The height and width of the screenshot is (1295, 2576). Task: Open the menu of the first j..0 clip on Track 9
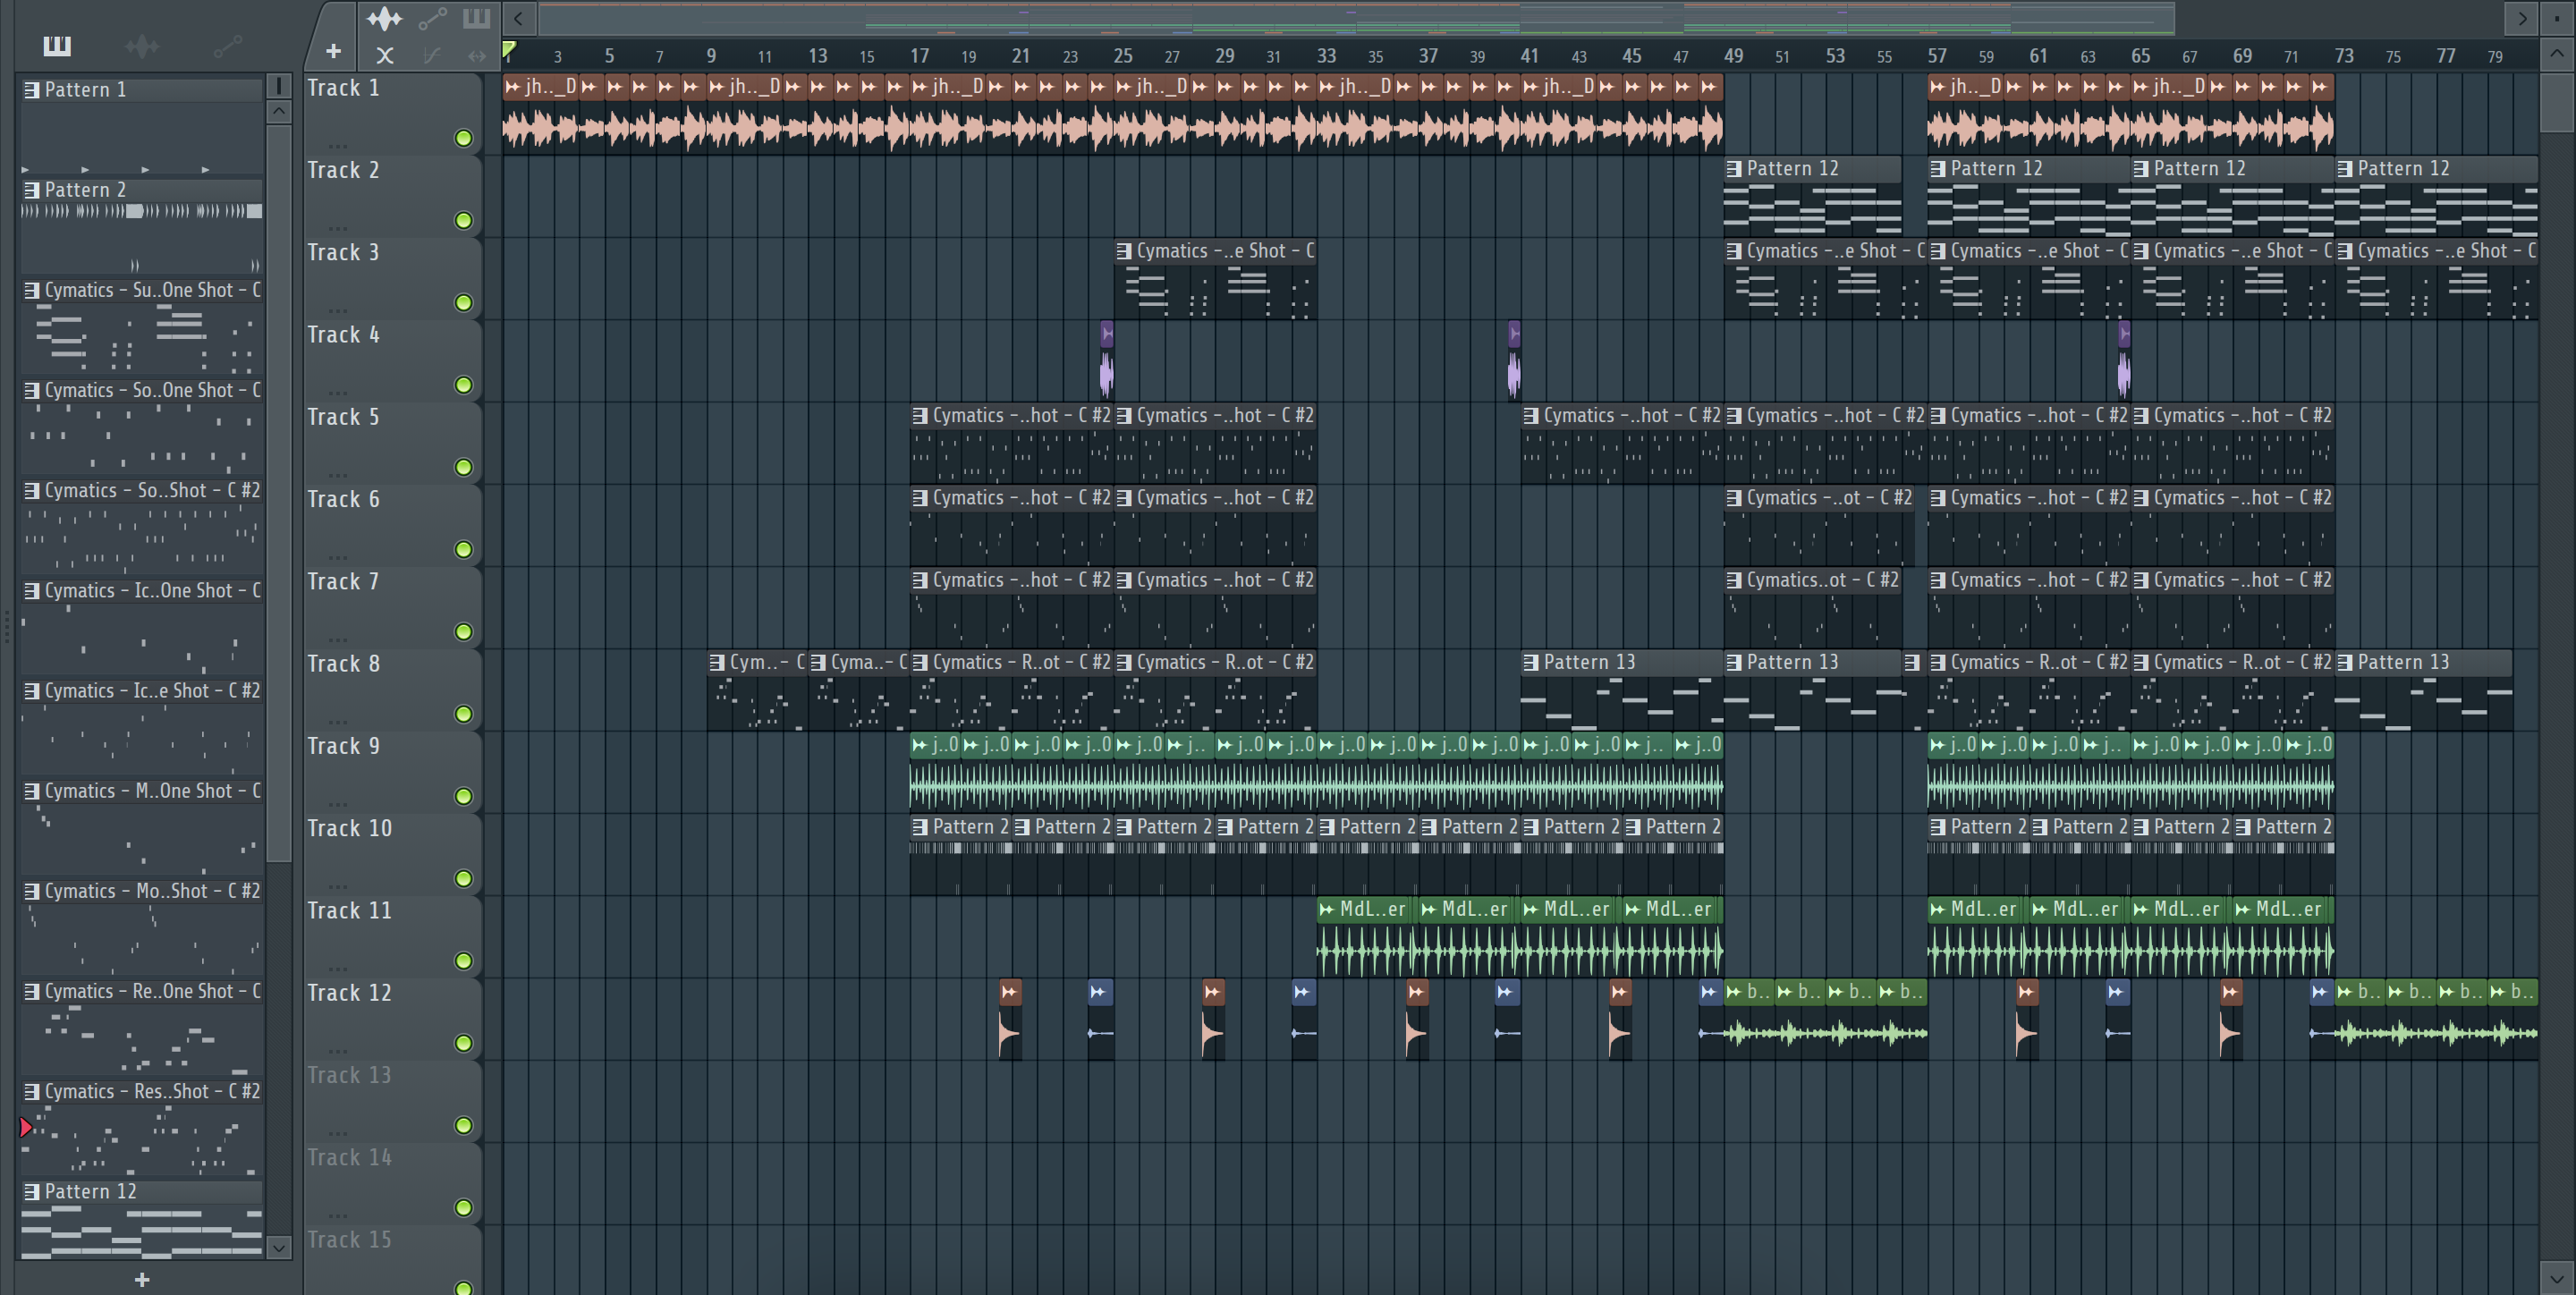pos(920,744)
